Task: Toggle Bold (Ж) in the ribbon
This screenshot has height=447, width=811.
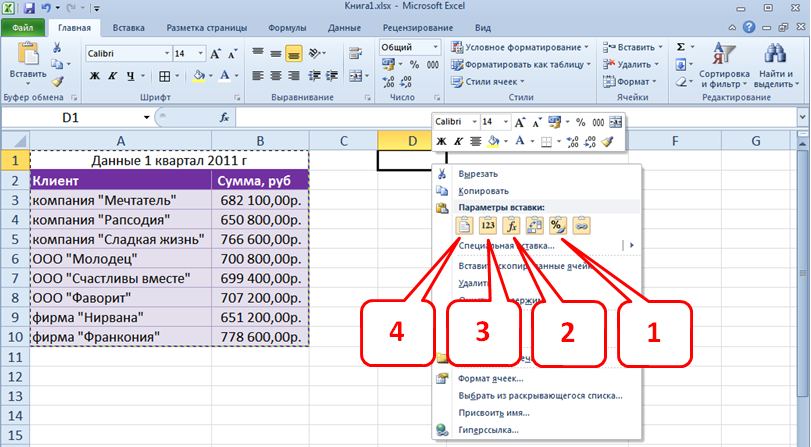Action: coord(95,75)
